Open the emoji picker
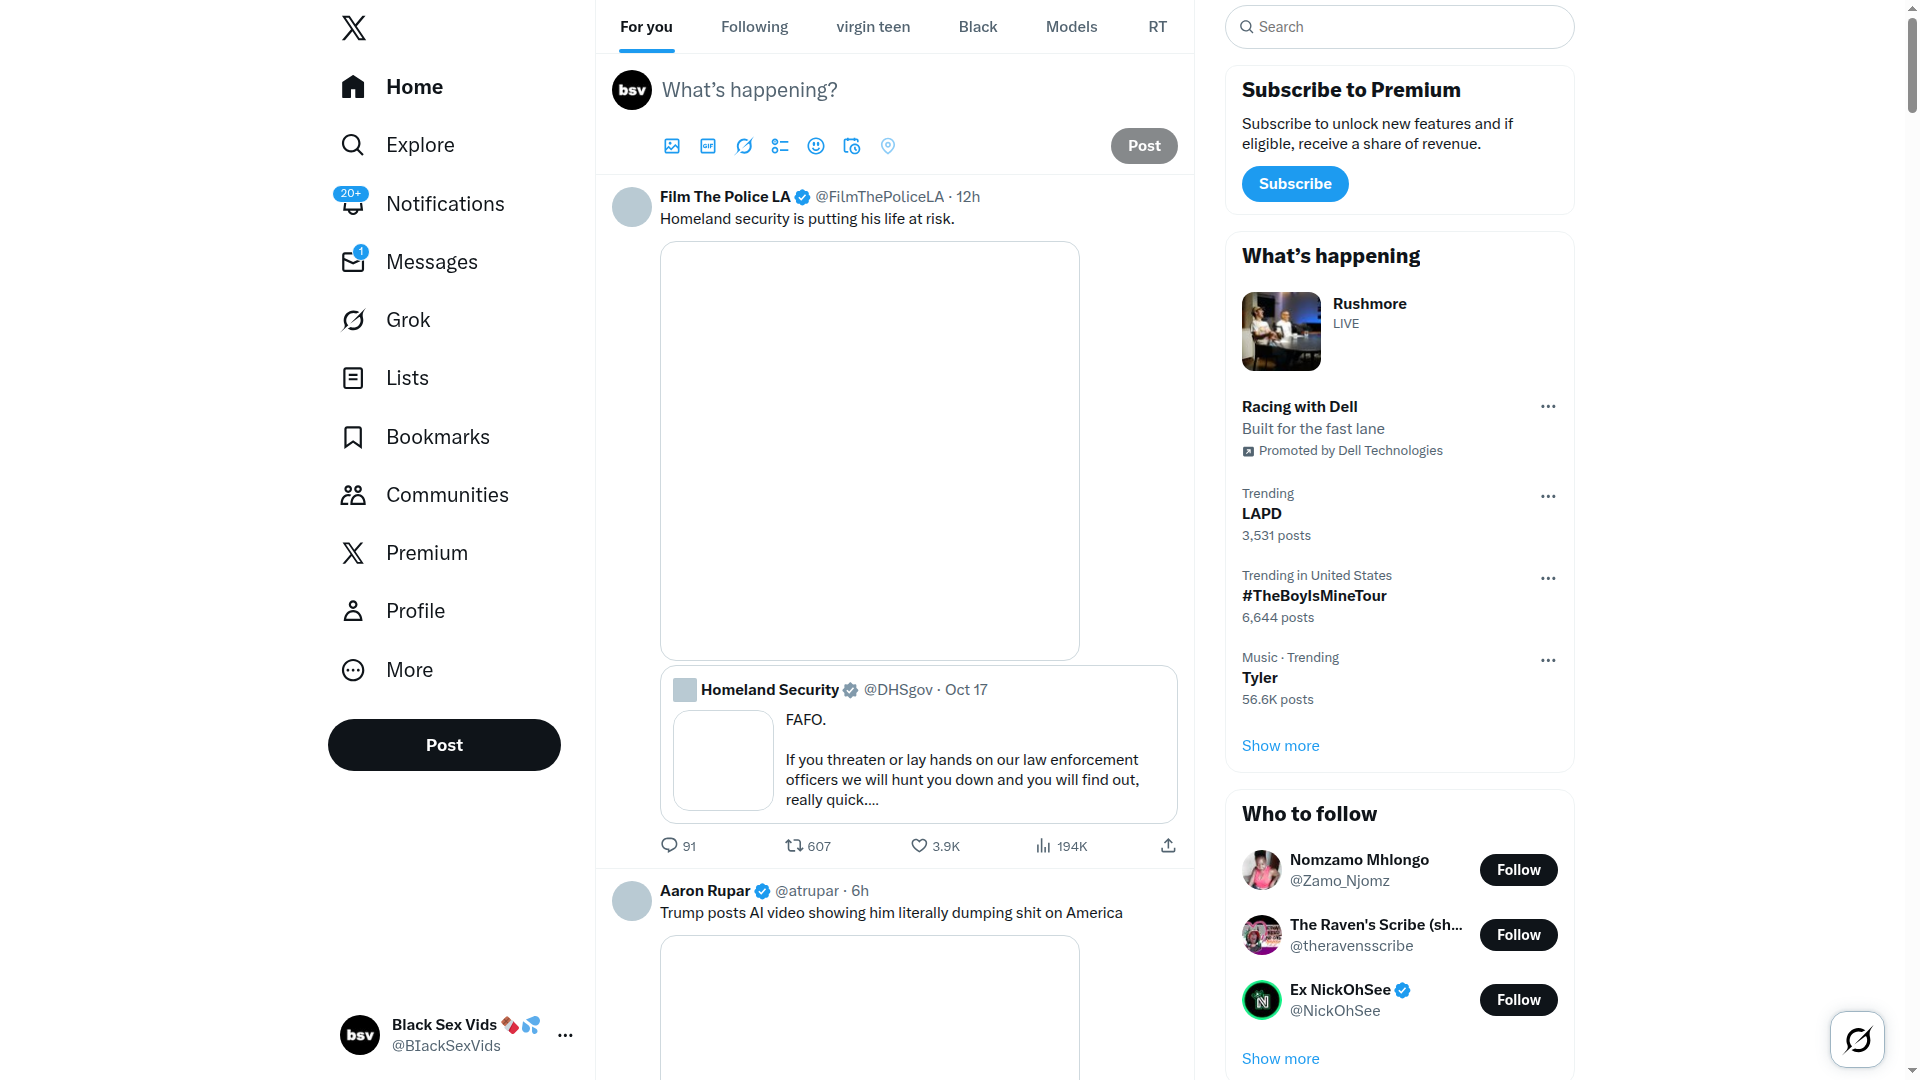The image size is (1920, 1080). click(x=816, y=146)
